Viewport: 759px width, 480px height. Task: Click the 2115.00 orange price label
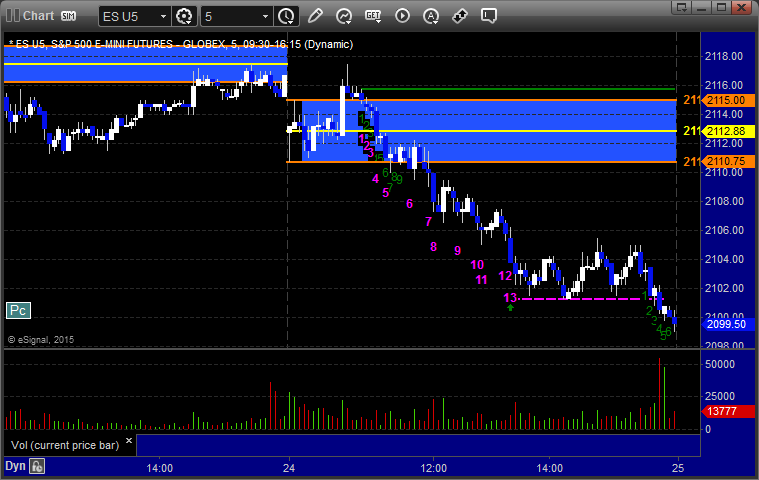pyautogui.click(x=730, y=100)
